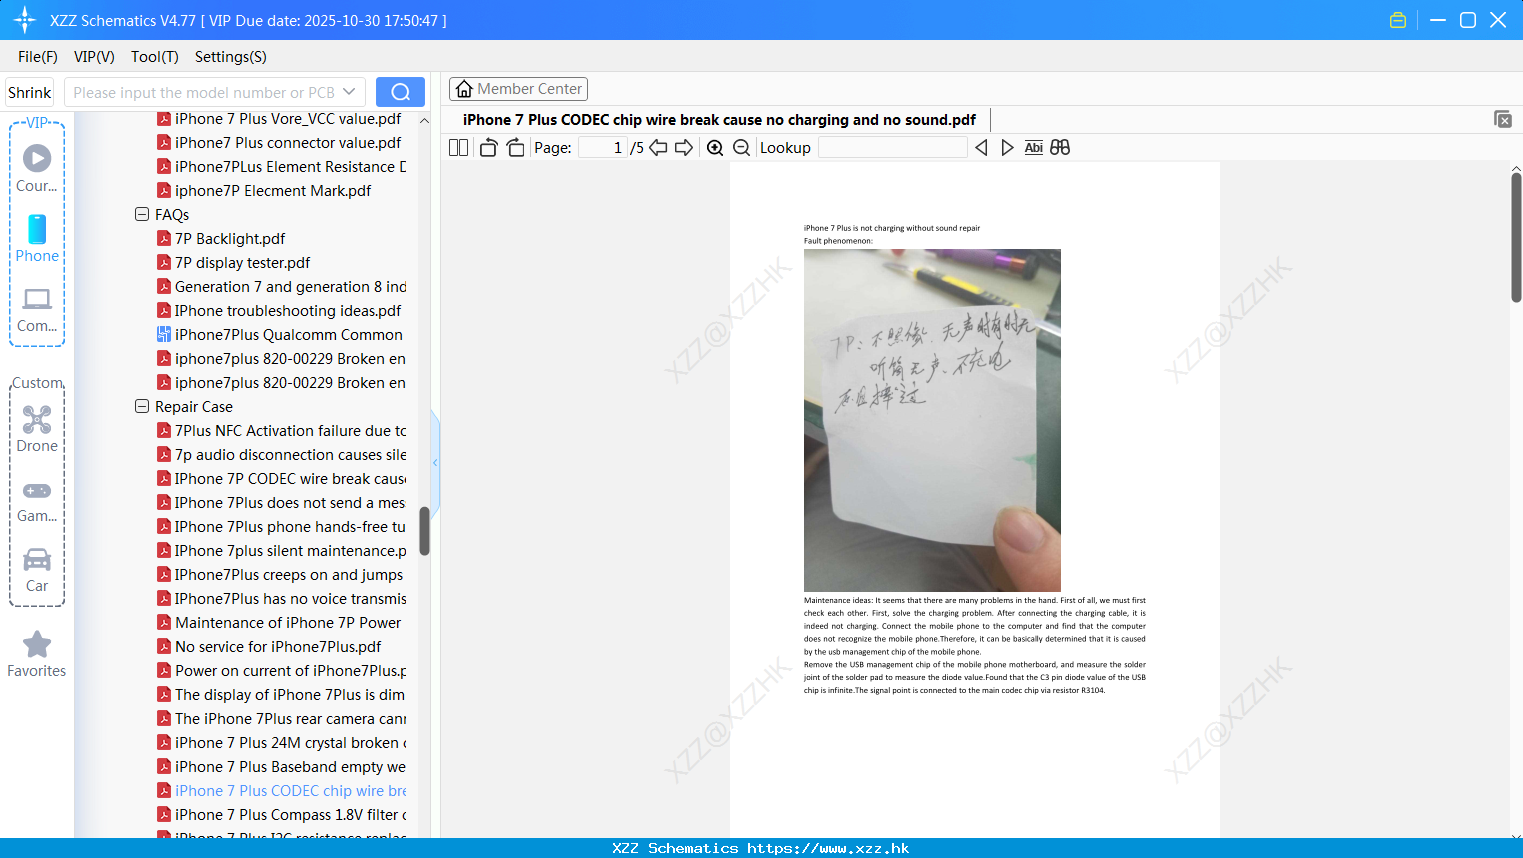Click the file tree scroll up arrow
This screenshot has width=1523, height=858.
[424, 120]
